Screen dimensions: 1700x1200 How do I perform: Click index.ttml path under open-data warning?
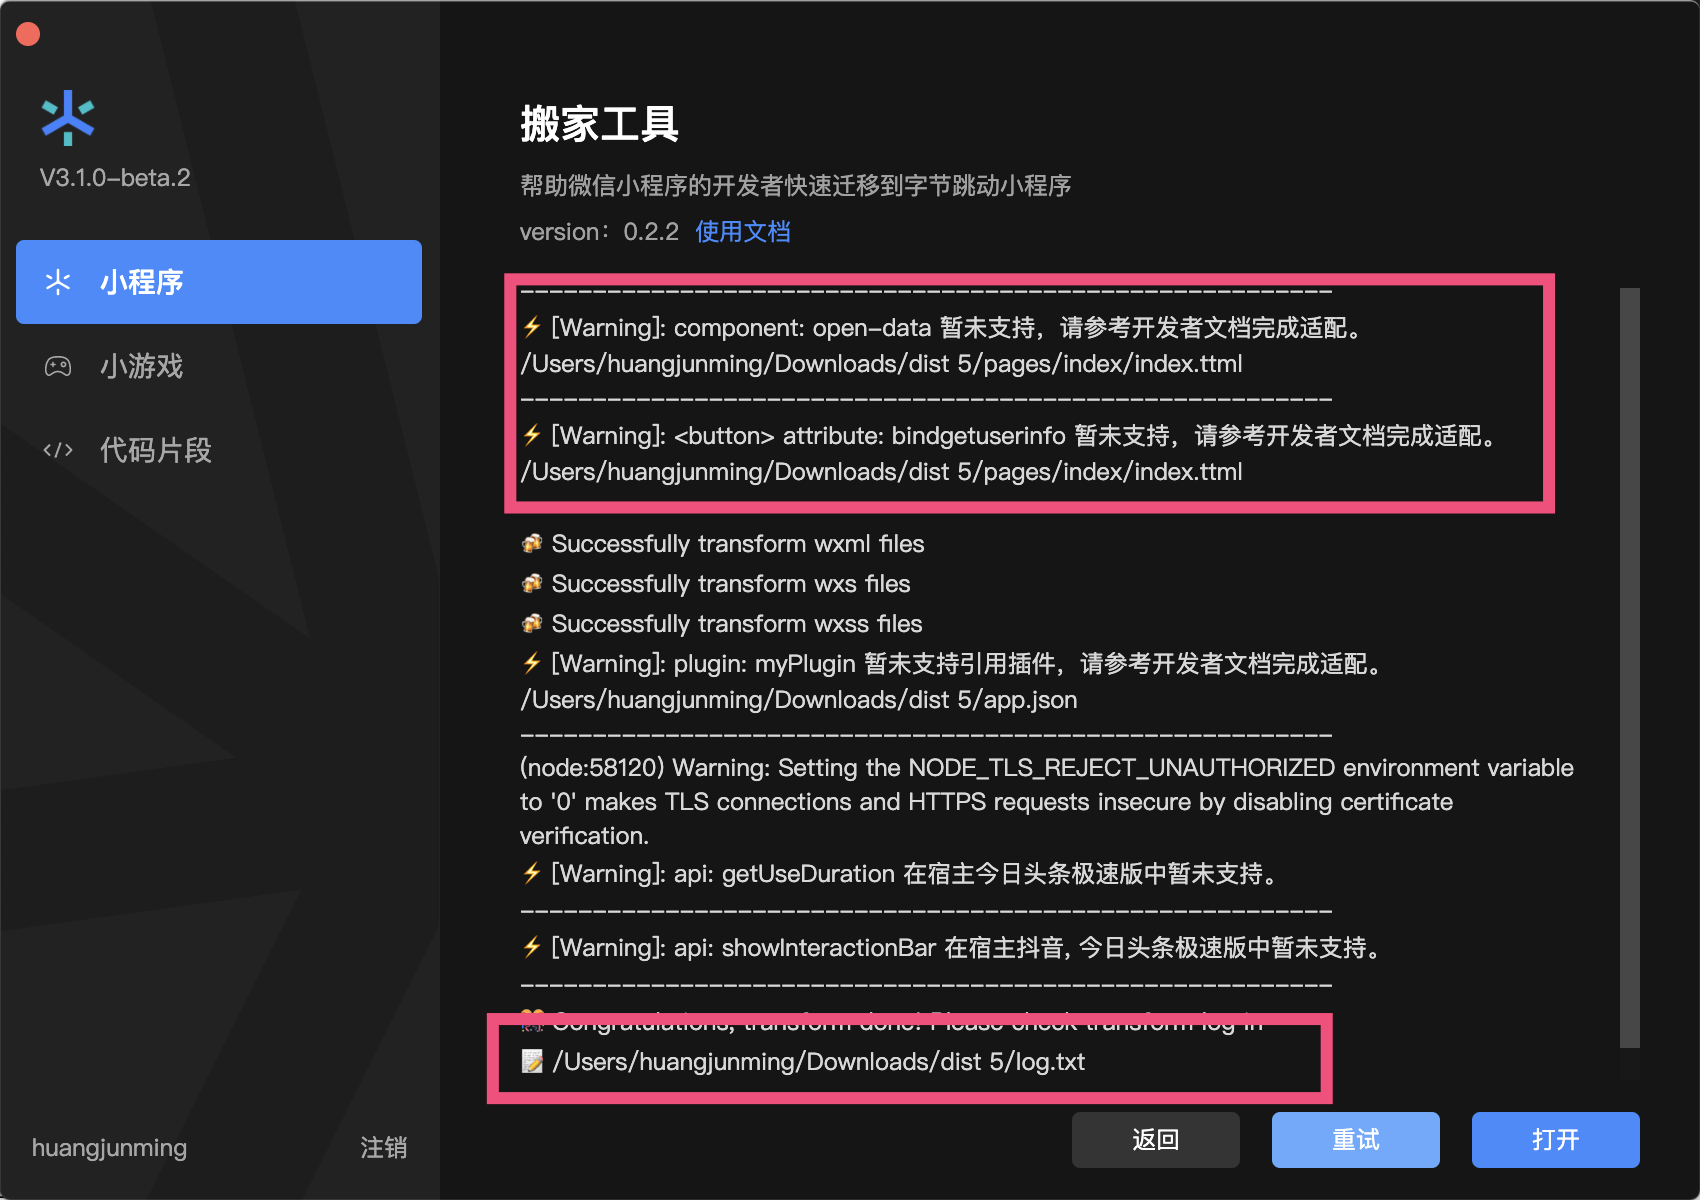(x=881, y=364)
